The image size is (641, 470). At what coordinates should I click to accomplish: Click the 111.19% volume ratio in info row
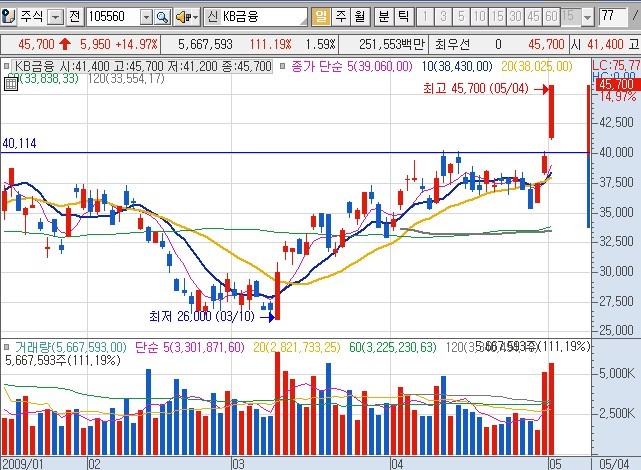[x=271, y=44]
